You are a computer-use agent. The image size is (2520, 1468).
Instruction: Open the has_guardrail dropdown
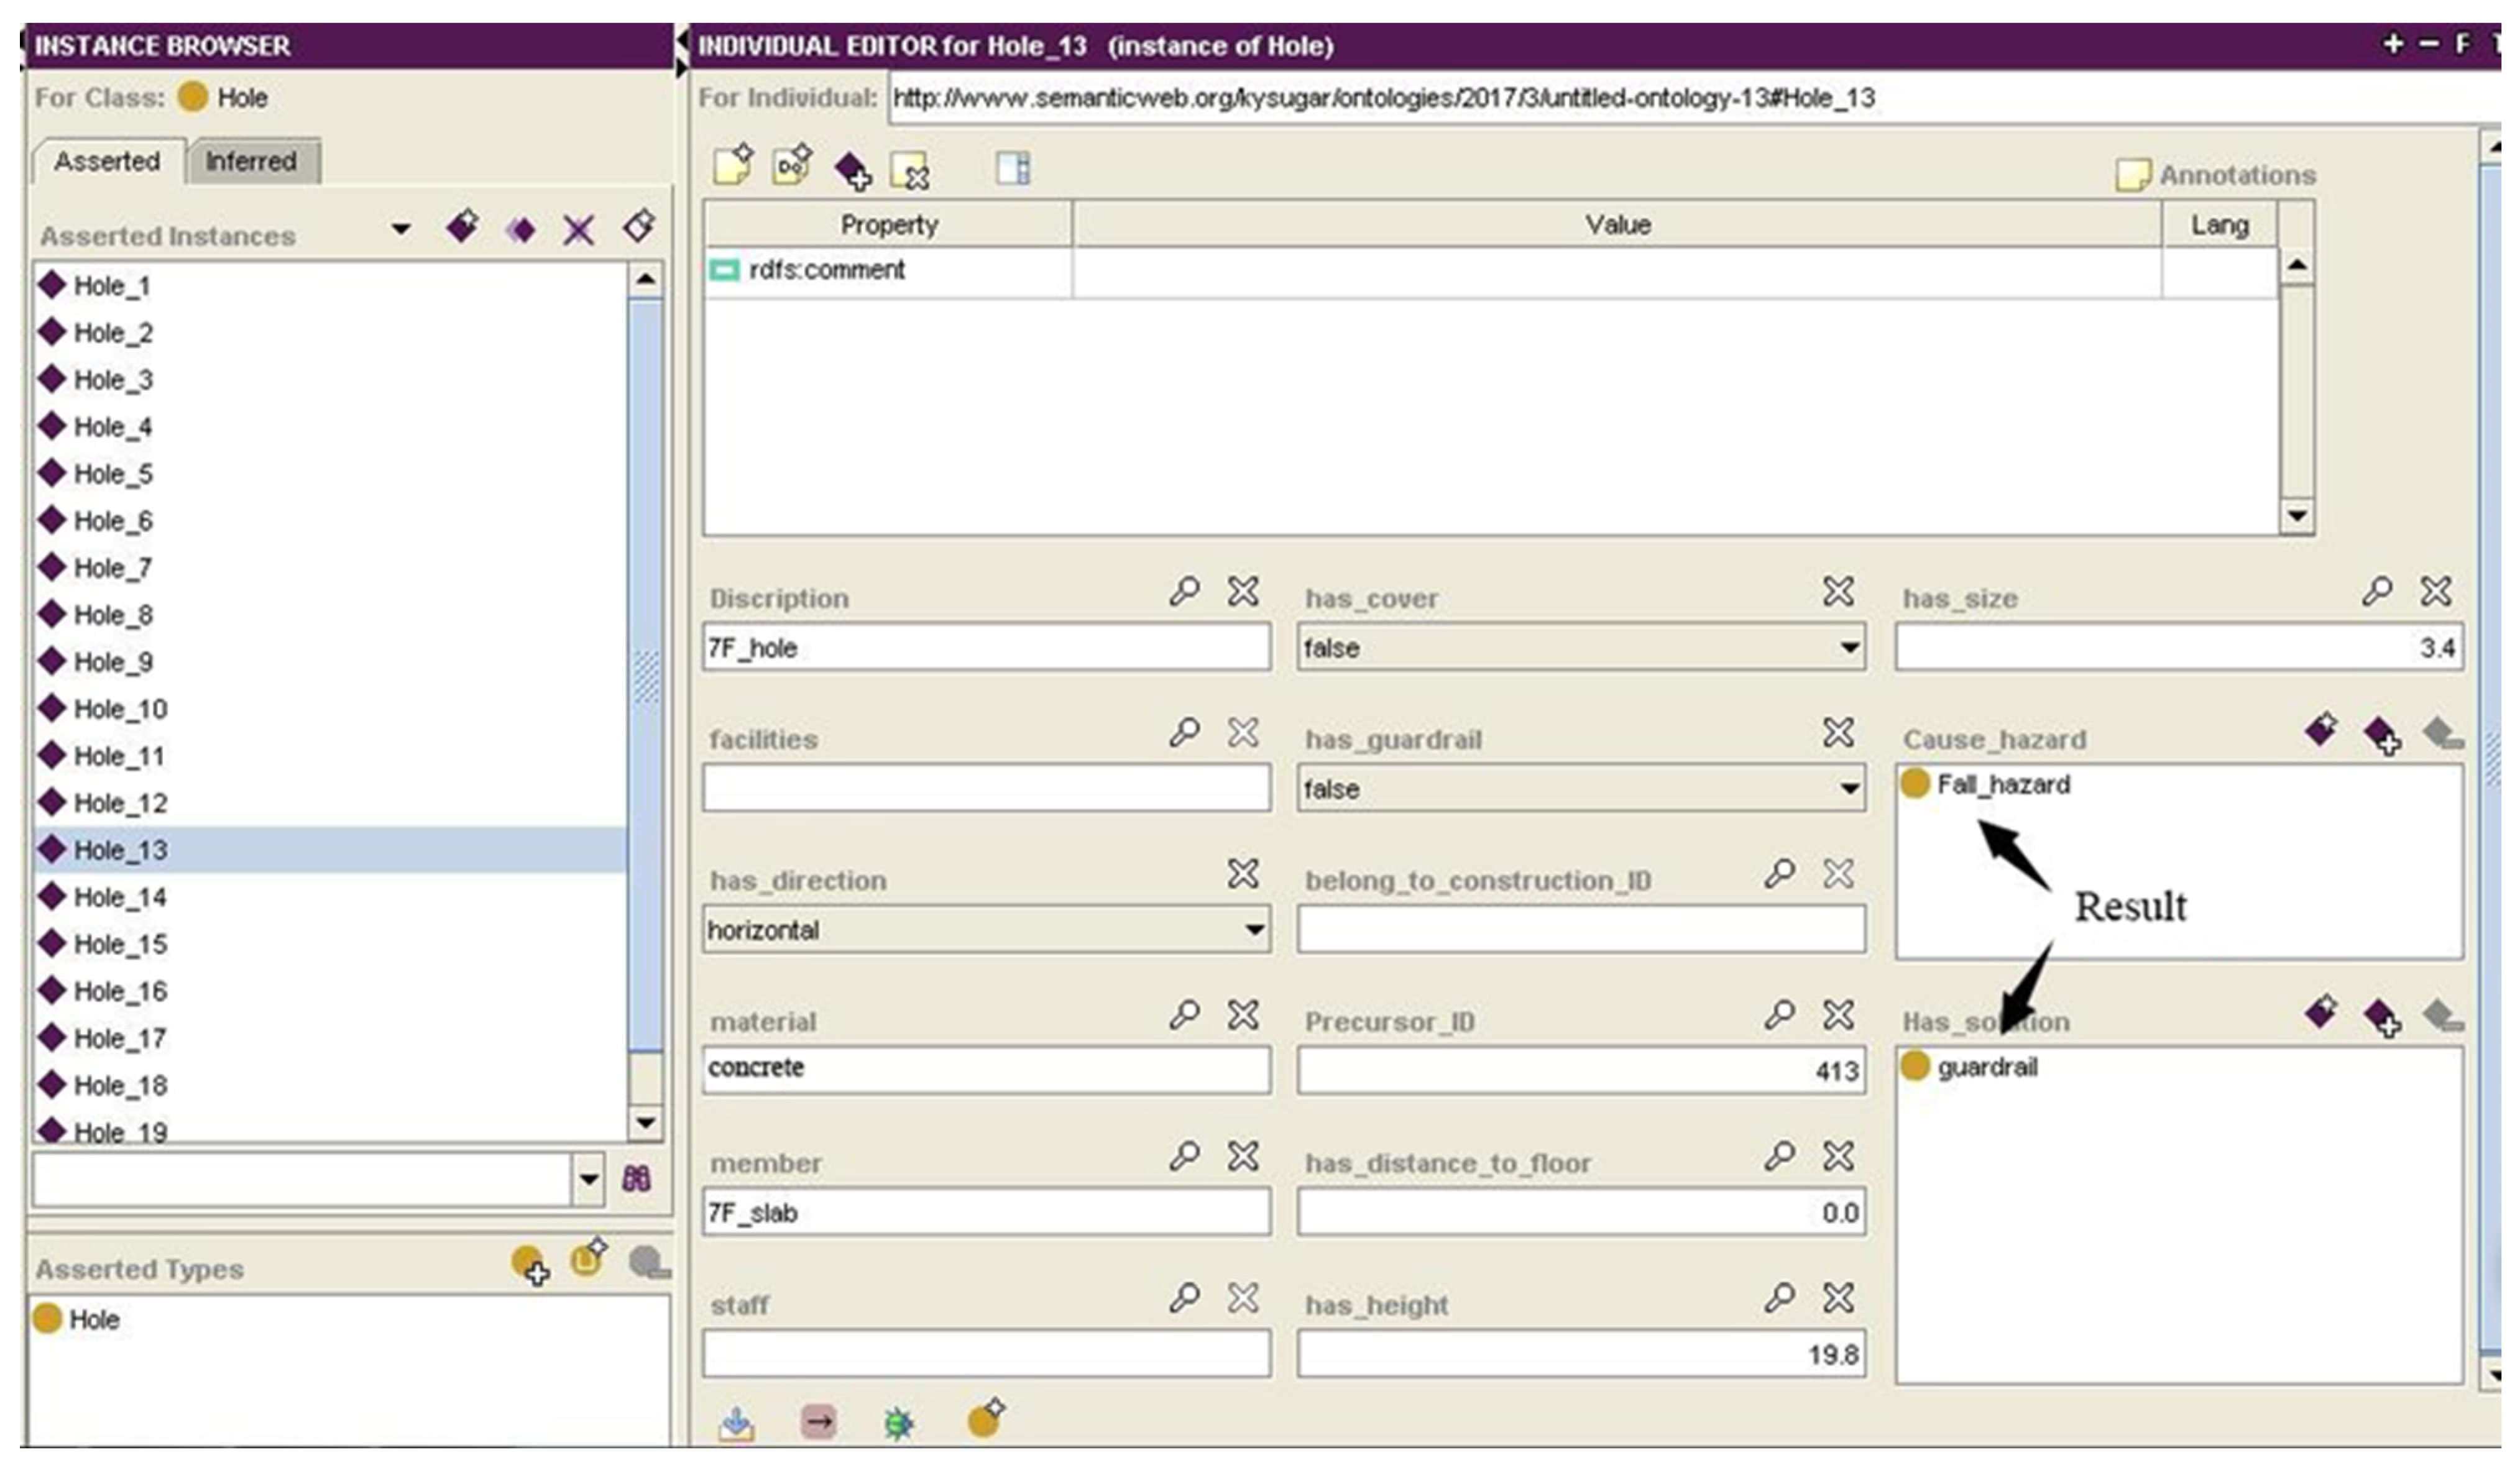(1849, 789)
